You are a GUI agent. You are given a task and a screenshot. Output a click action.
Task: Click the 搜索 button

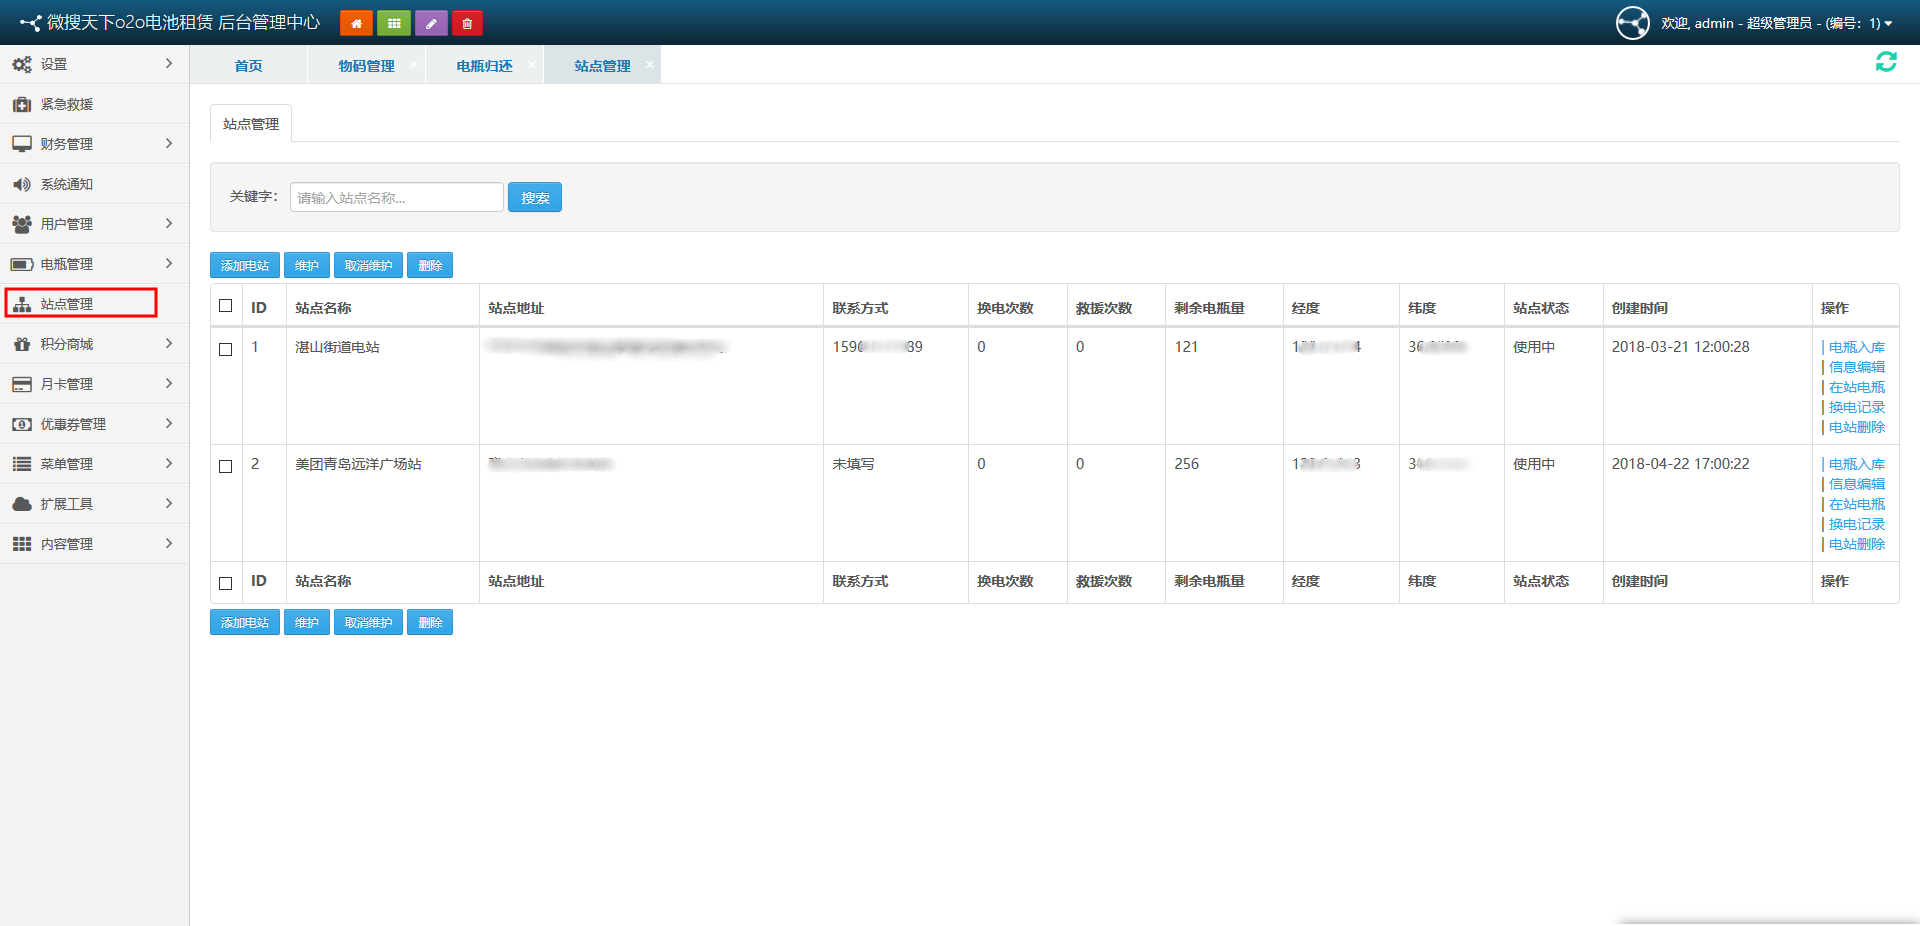535,198
